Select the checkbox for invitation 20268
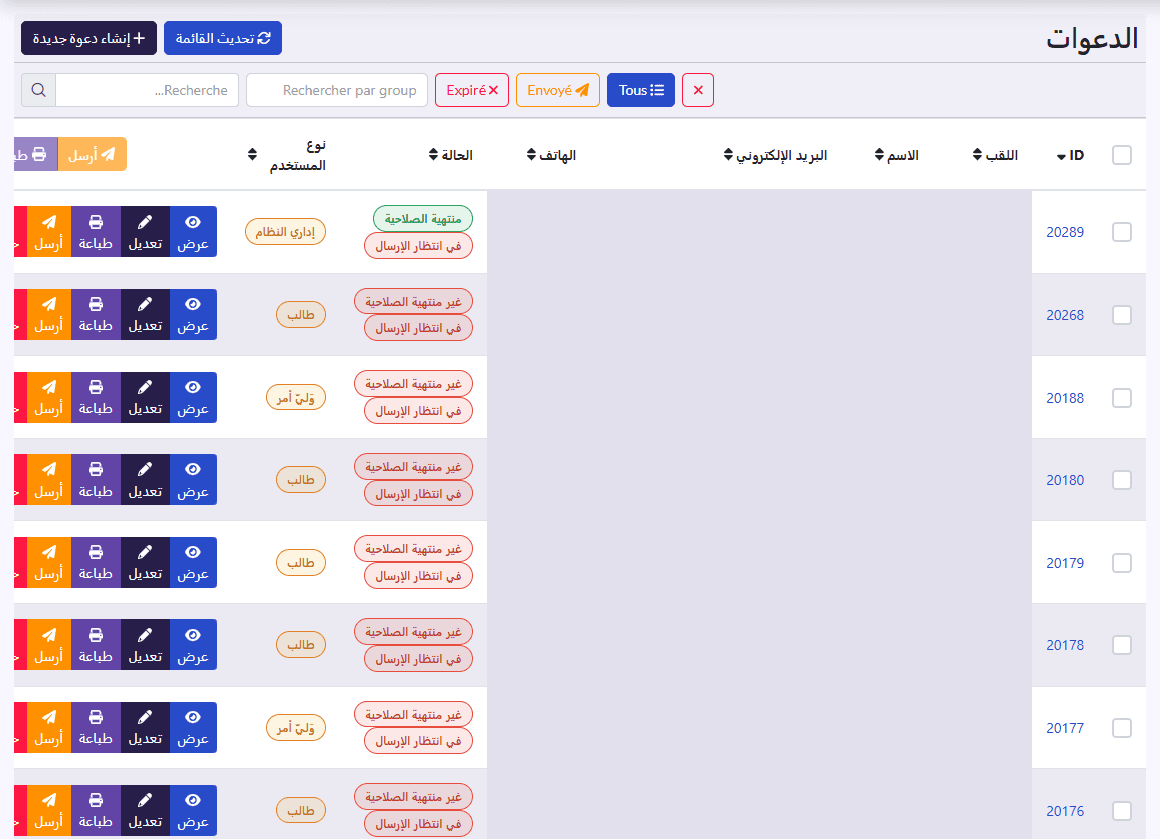Viewport: 1160px width, 839px height. click(x=1122, y=315)
